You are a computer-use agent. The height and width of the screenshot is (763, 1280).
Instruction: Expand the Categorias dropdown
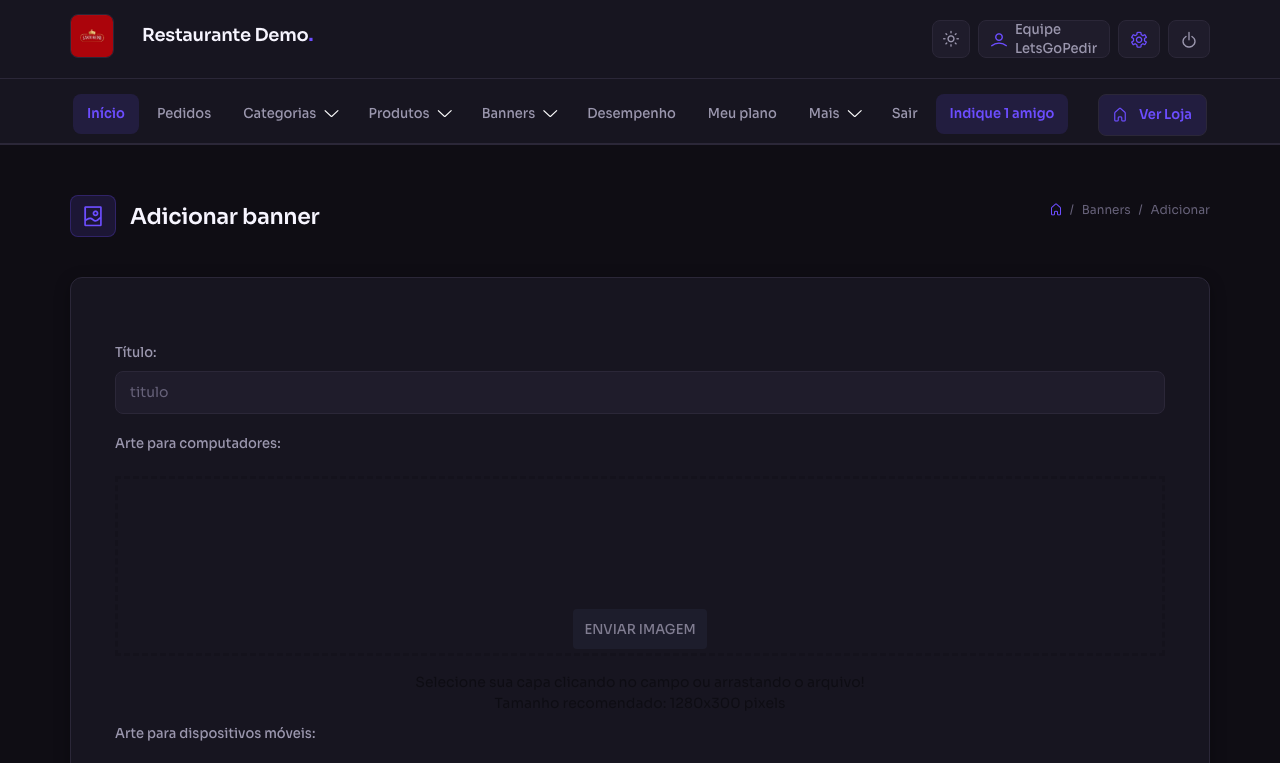point(290,113)
